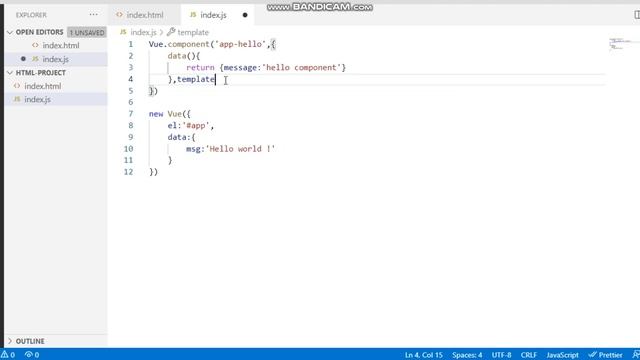640x360 pixels.
Task: Click line number 12 in gutter
Action: click(x=129, y=172)
